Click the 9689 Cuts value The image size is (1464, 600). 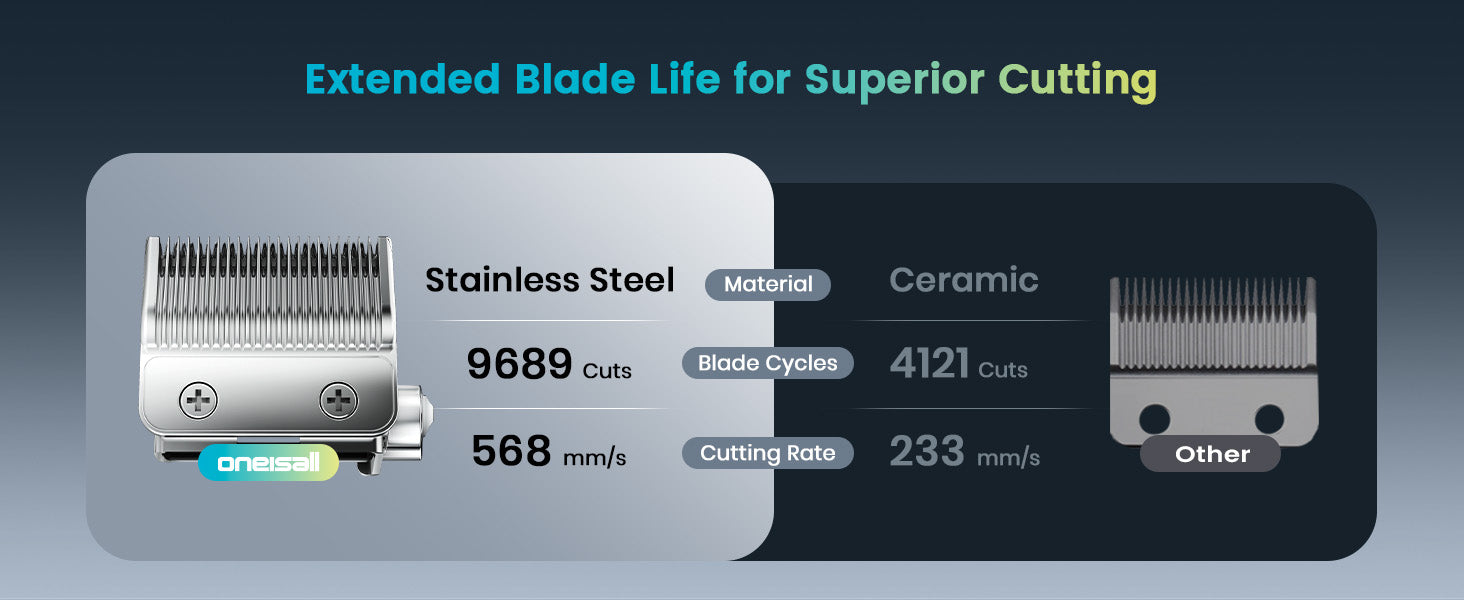click(549, 365)
